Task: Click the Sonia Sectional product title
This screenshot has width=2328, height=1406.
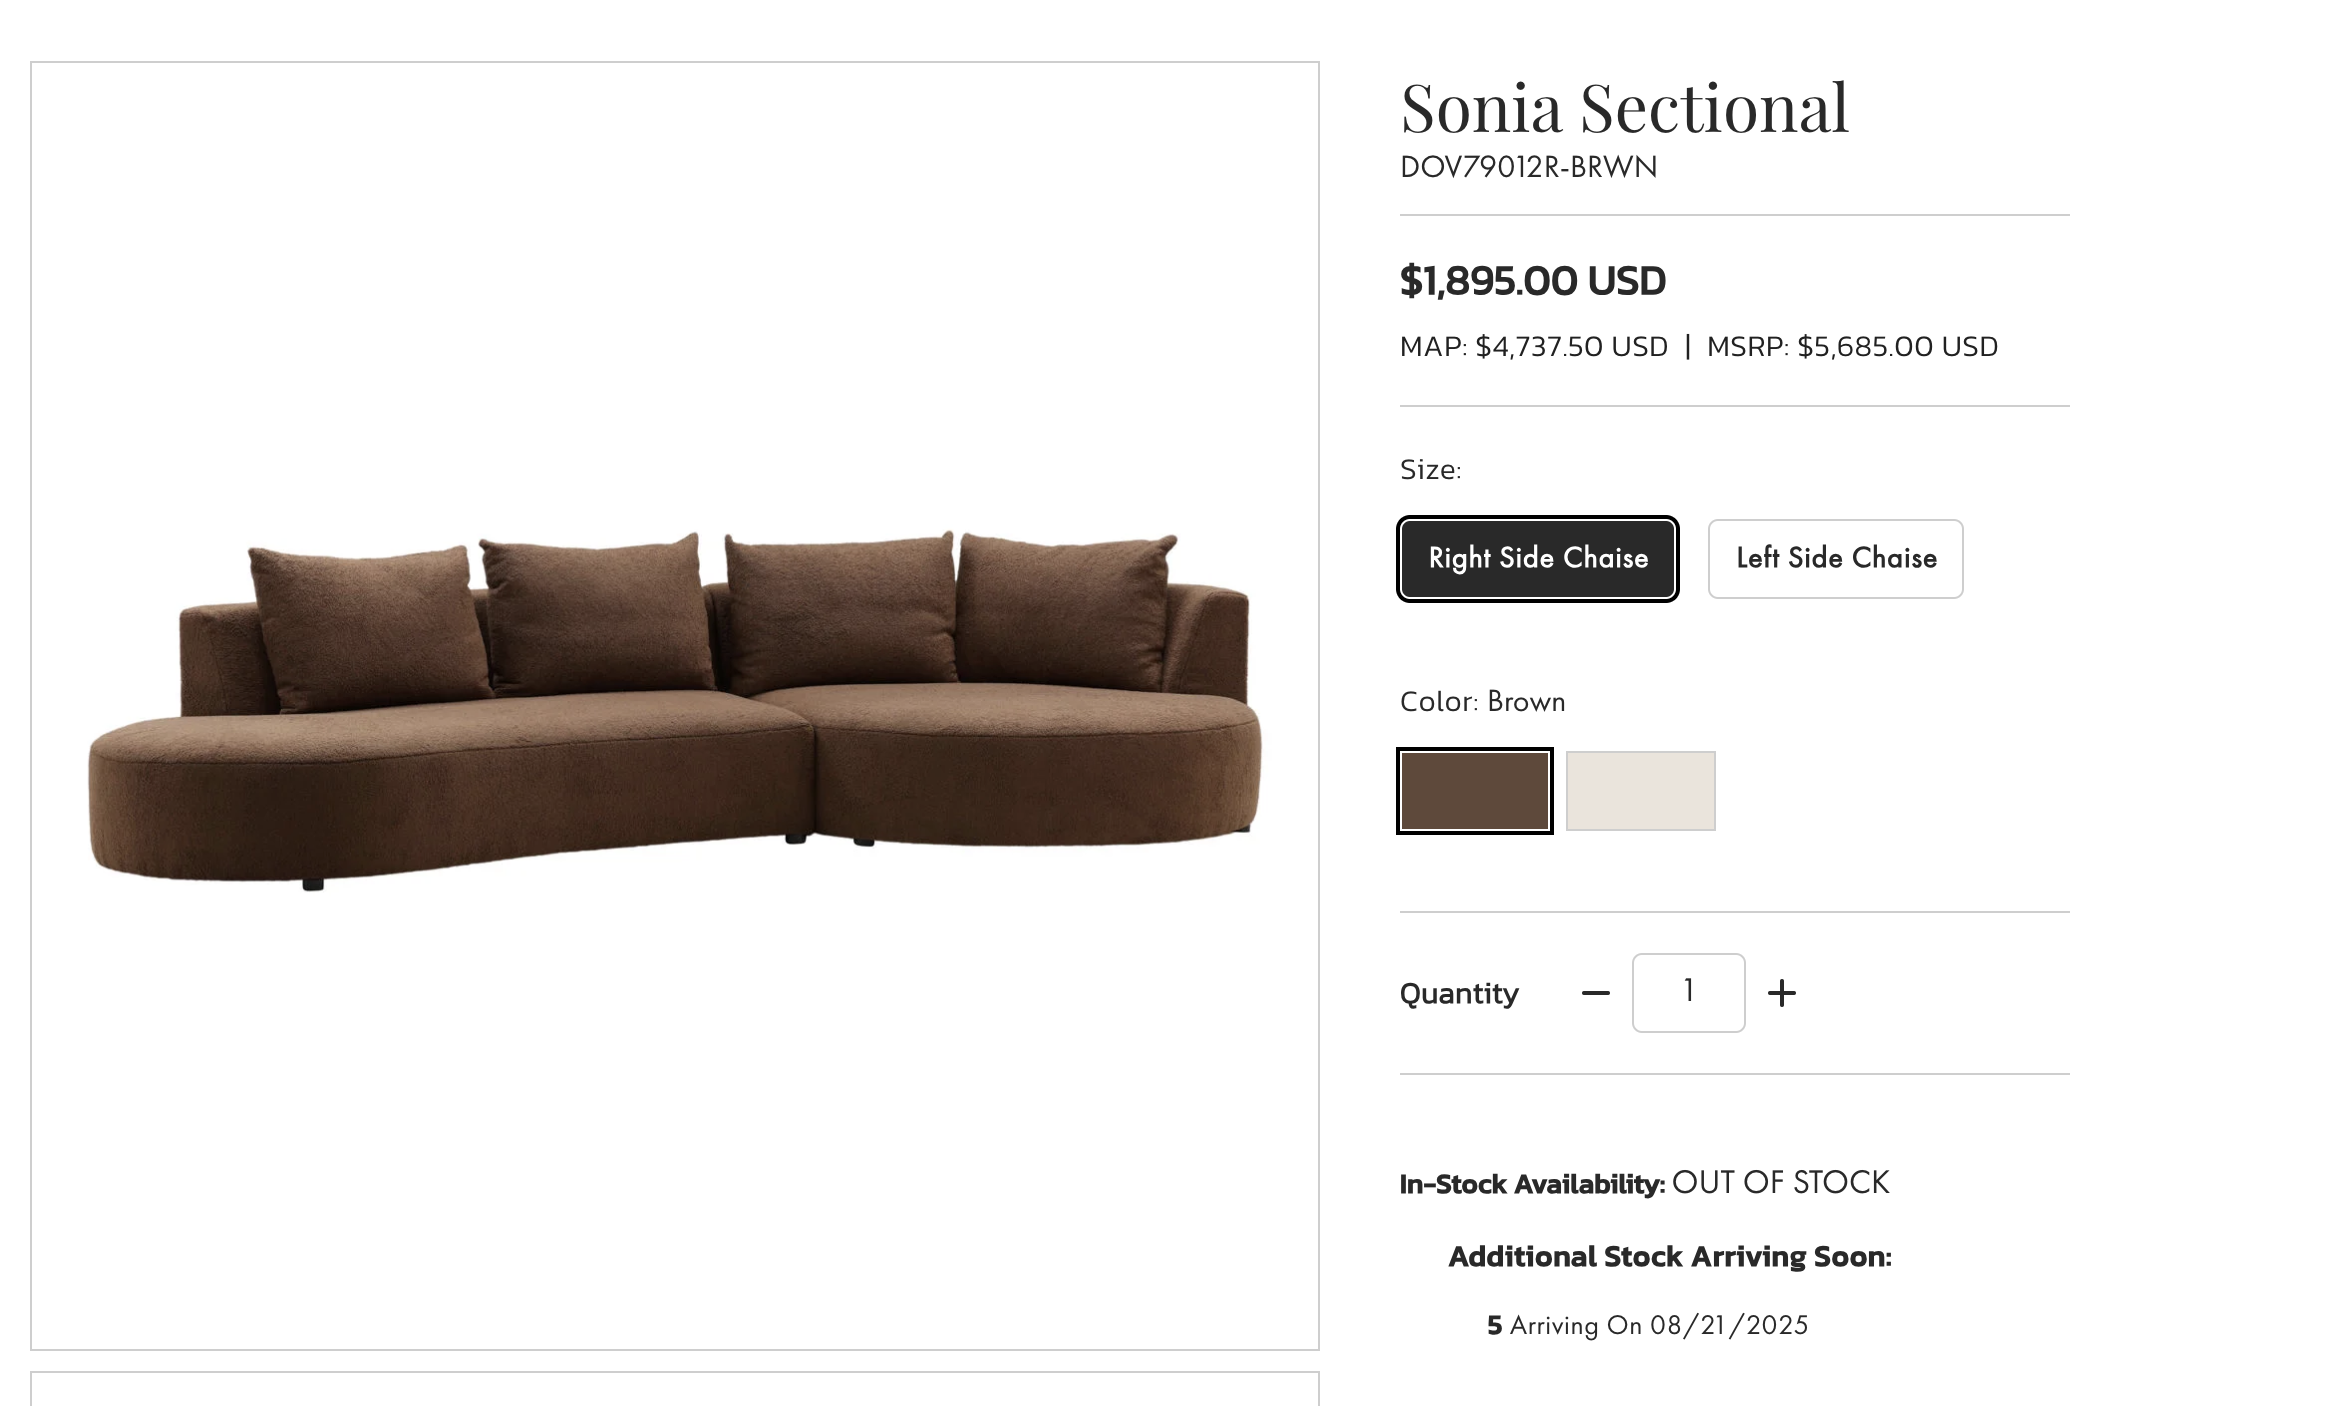Action: pos(1624,108)
